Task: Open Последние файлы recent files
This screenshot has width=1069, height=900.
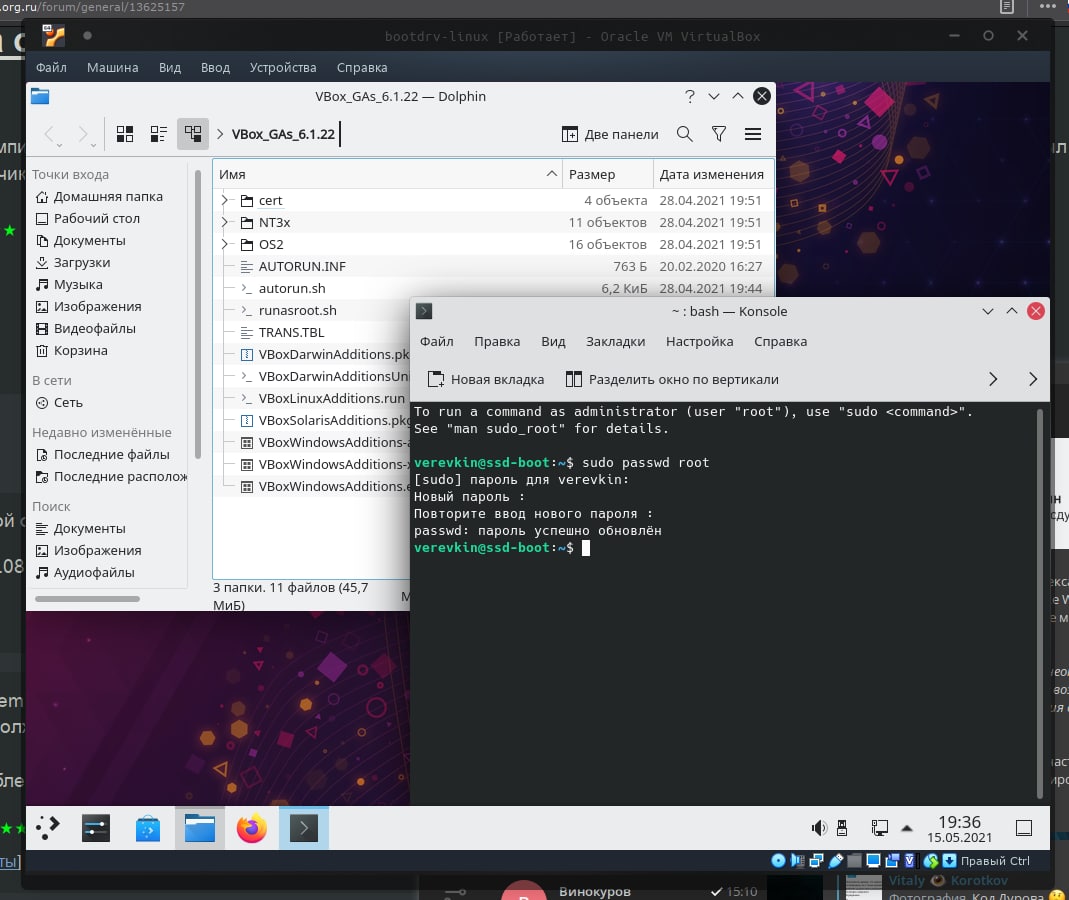Action: tap(103, 455)
